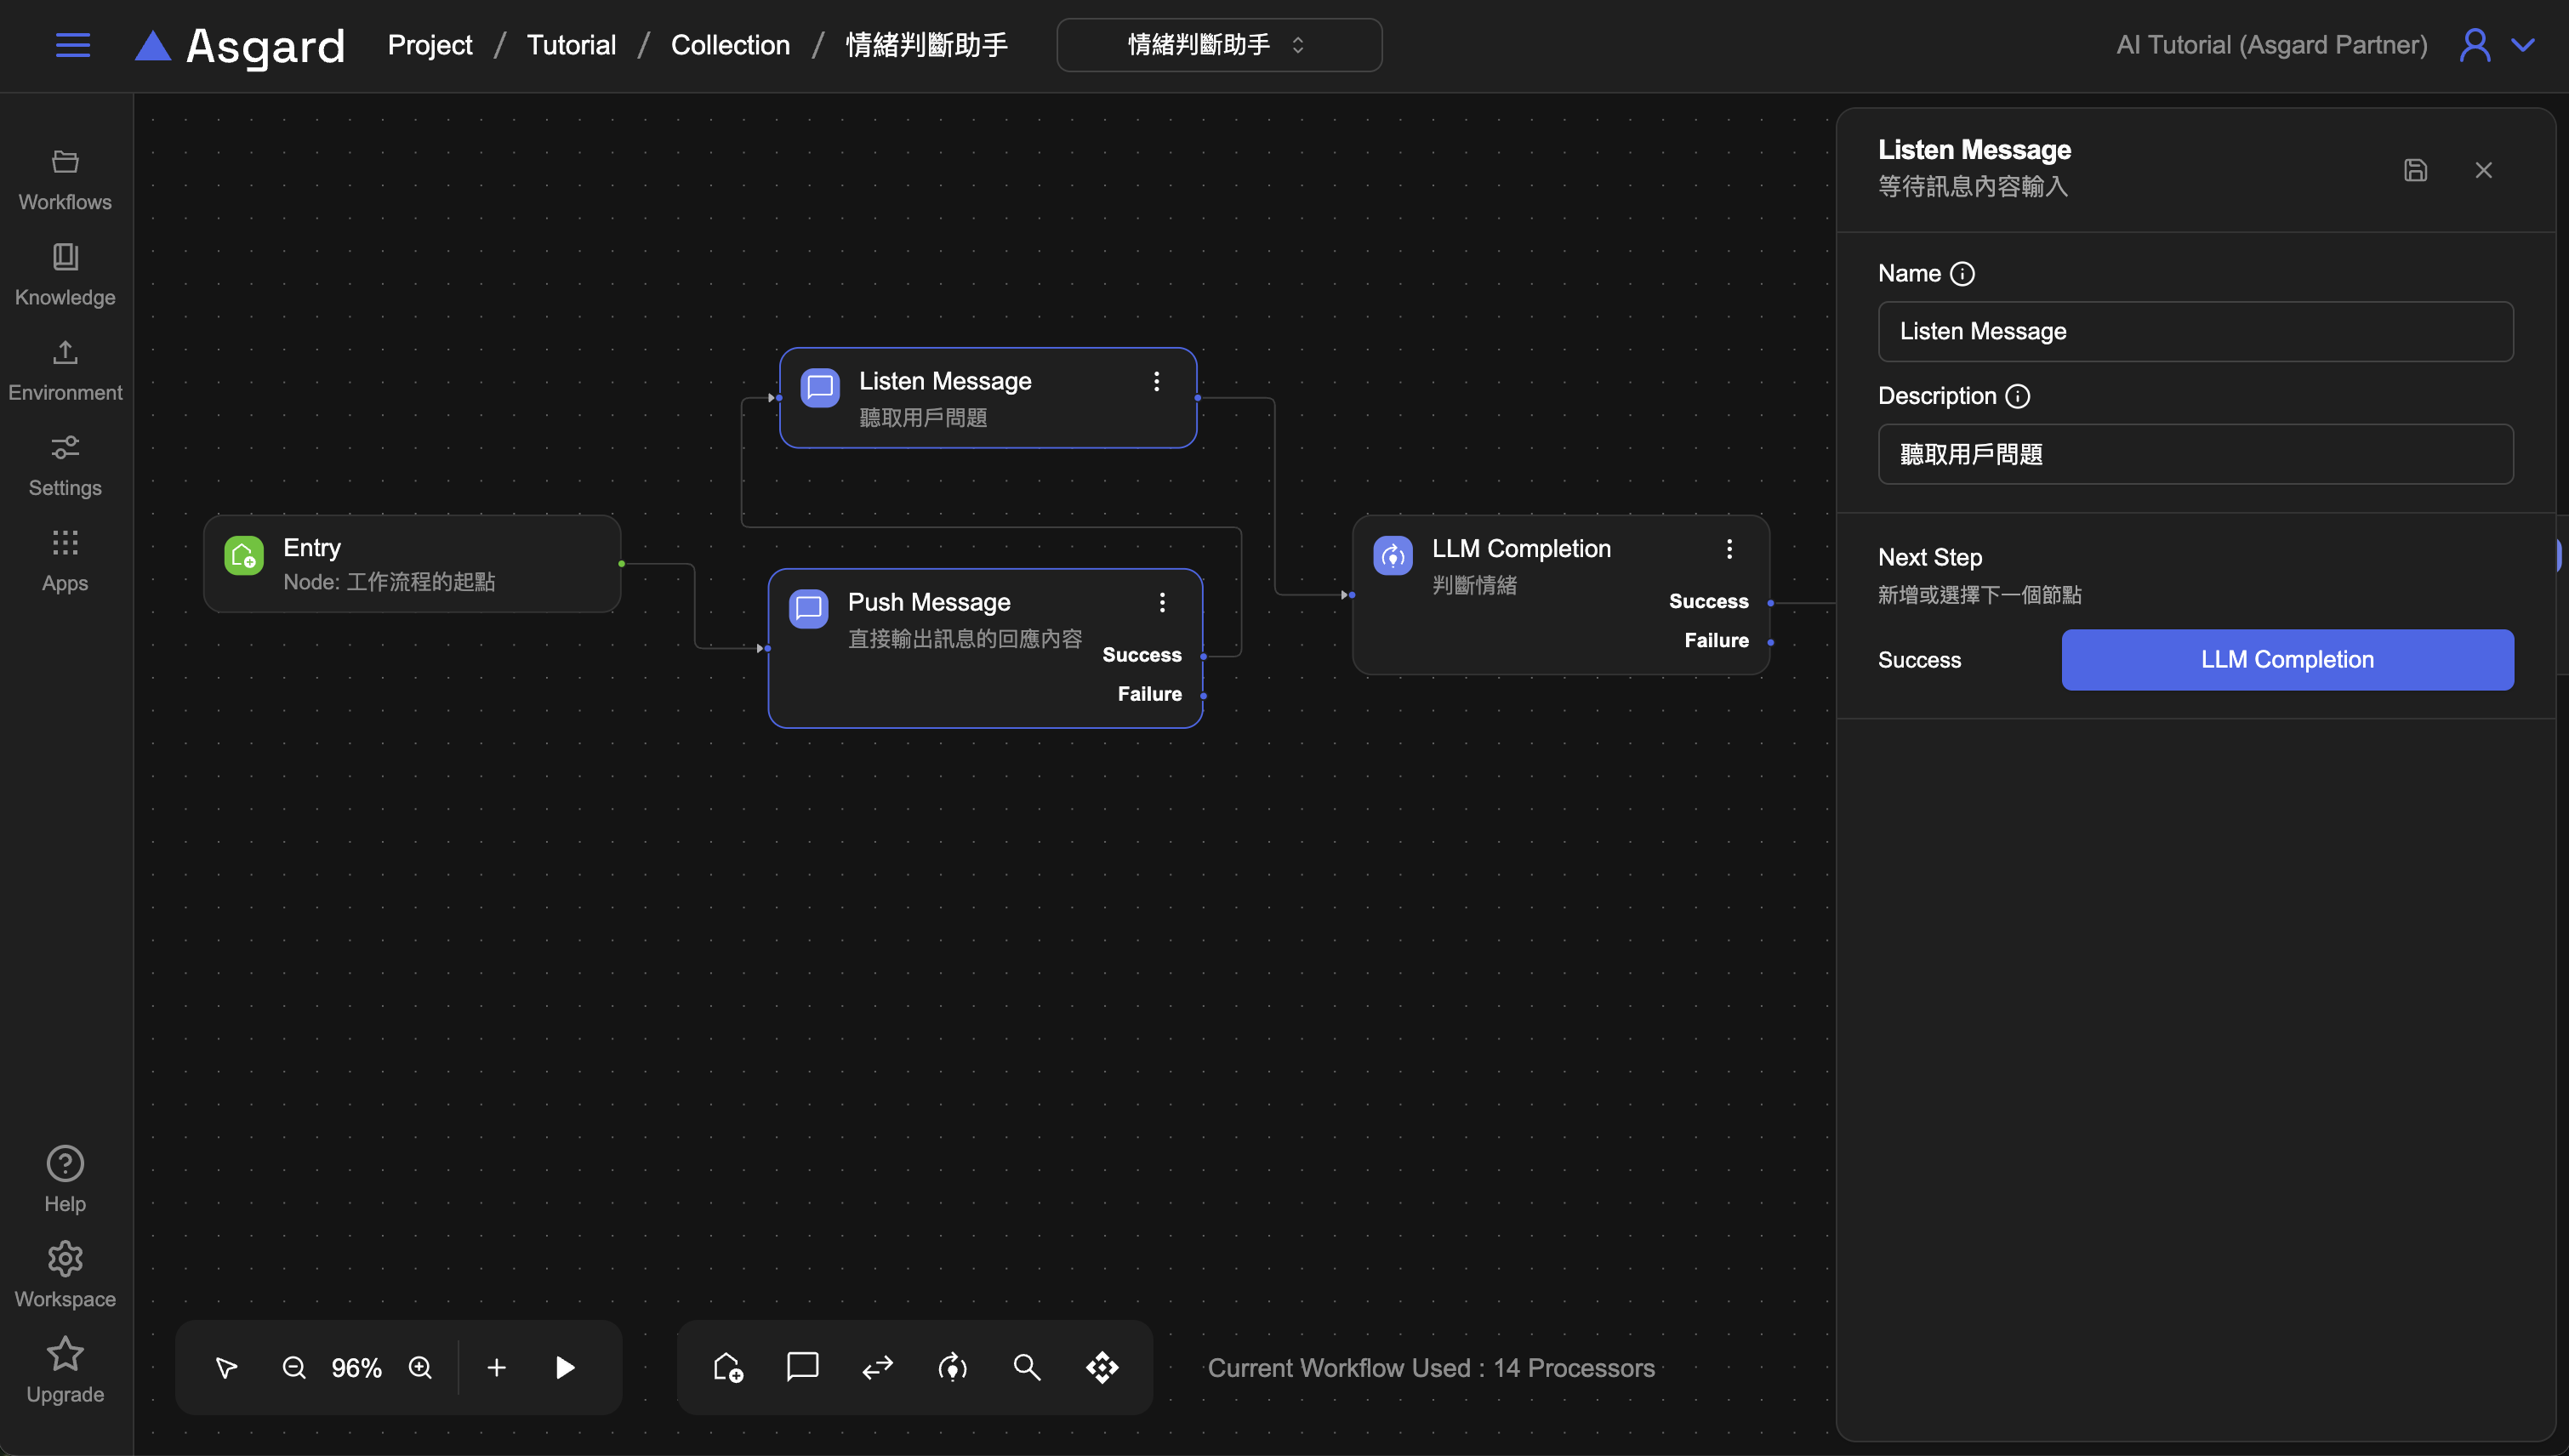Select the pointer tool in bottom toolbar
The image size is (2569, 1456).
[x=227, y=1367]
